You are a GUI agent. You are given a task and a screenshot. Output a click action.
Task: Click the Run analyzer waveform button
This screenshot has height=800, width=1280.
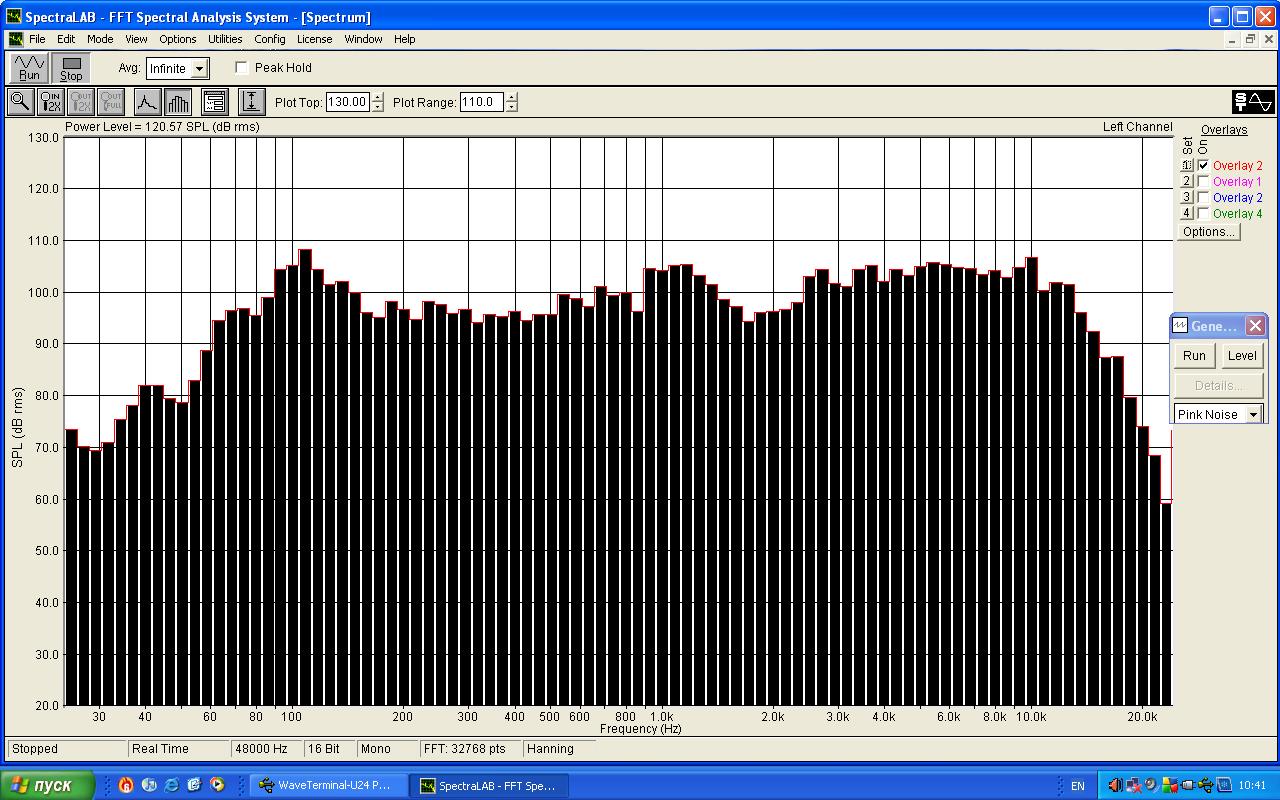coord(29,68)
